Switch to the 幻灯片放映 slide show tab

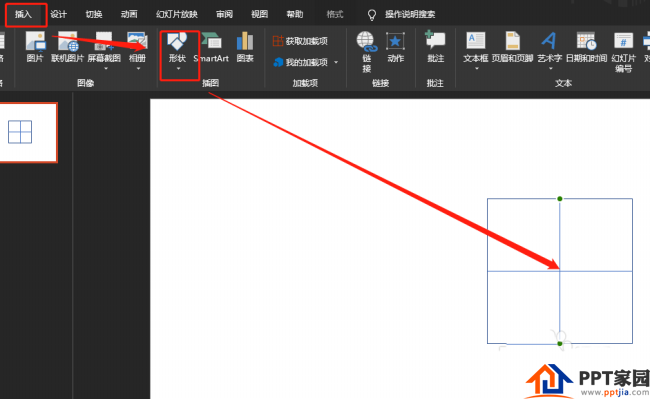pos(177,15)
